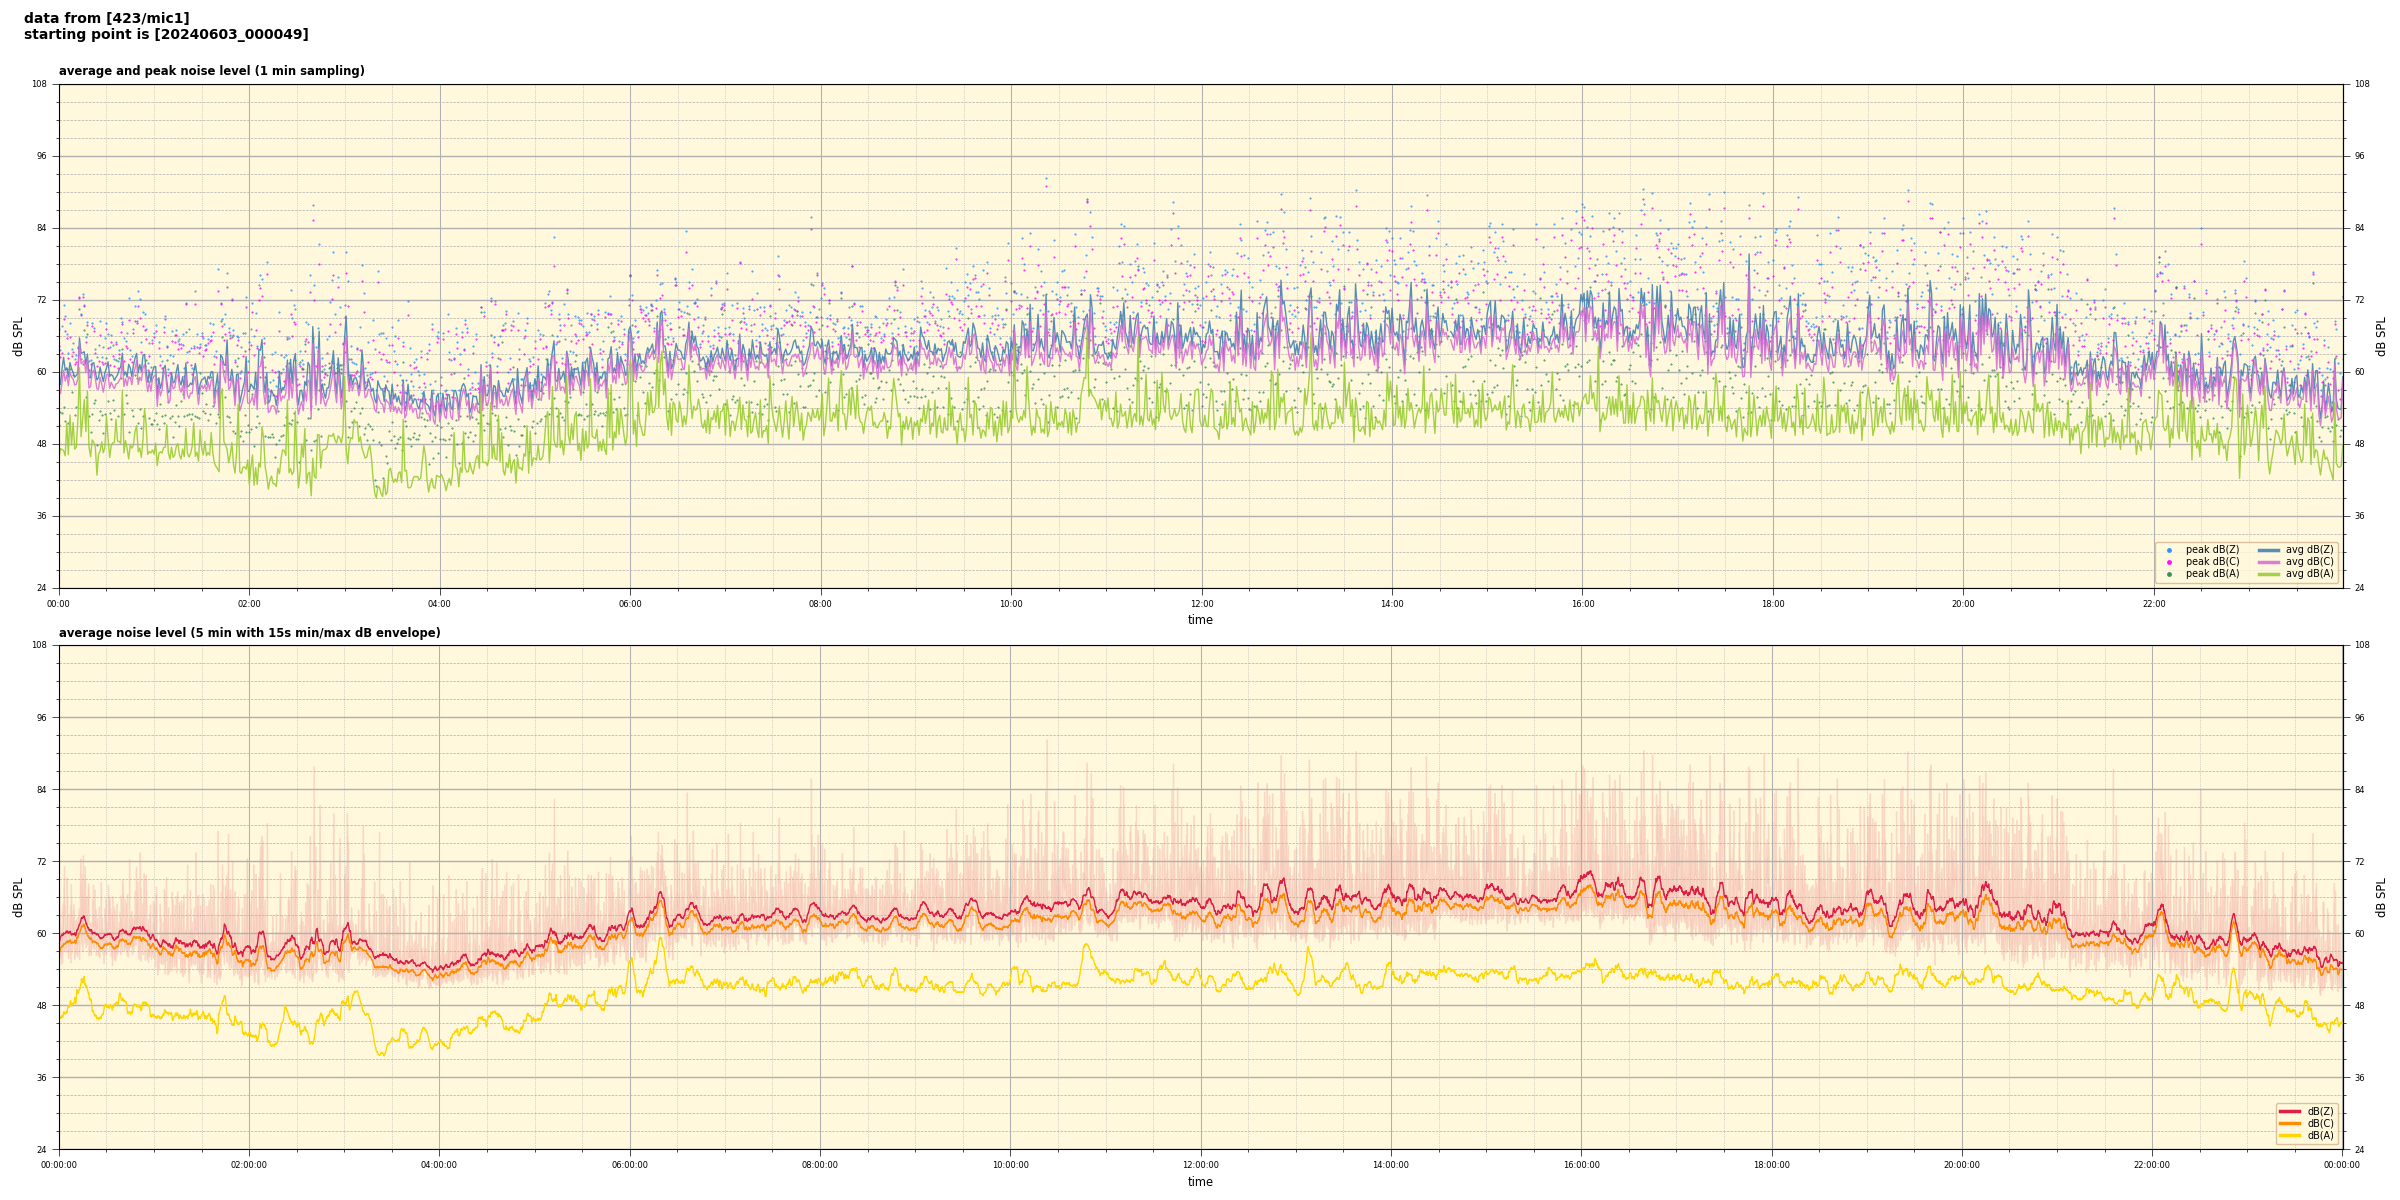Viewport: 2400px width, 1200px height.
Task: Click the starting point timestamp text
Action: pyautogui.click(x=166, y=34)
